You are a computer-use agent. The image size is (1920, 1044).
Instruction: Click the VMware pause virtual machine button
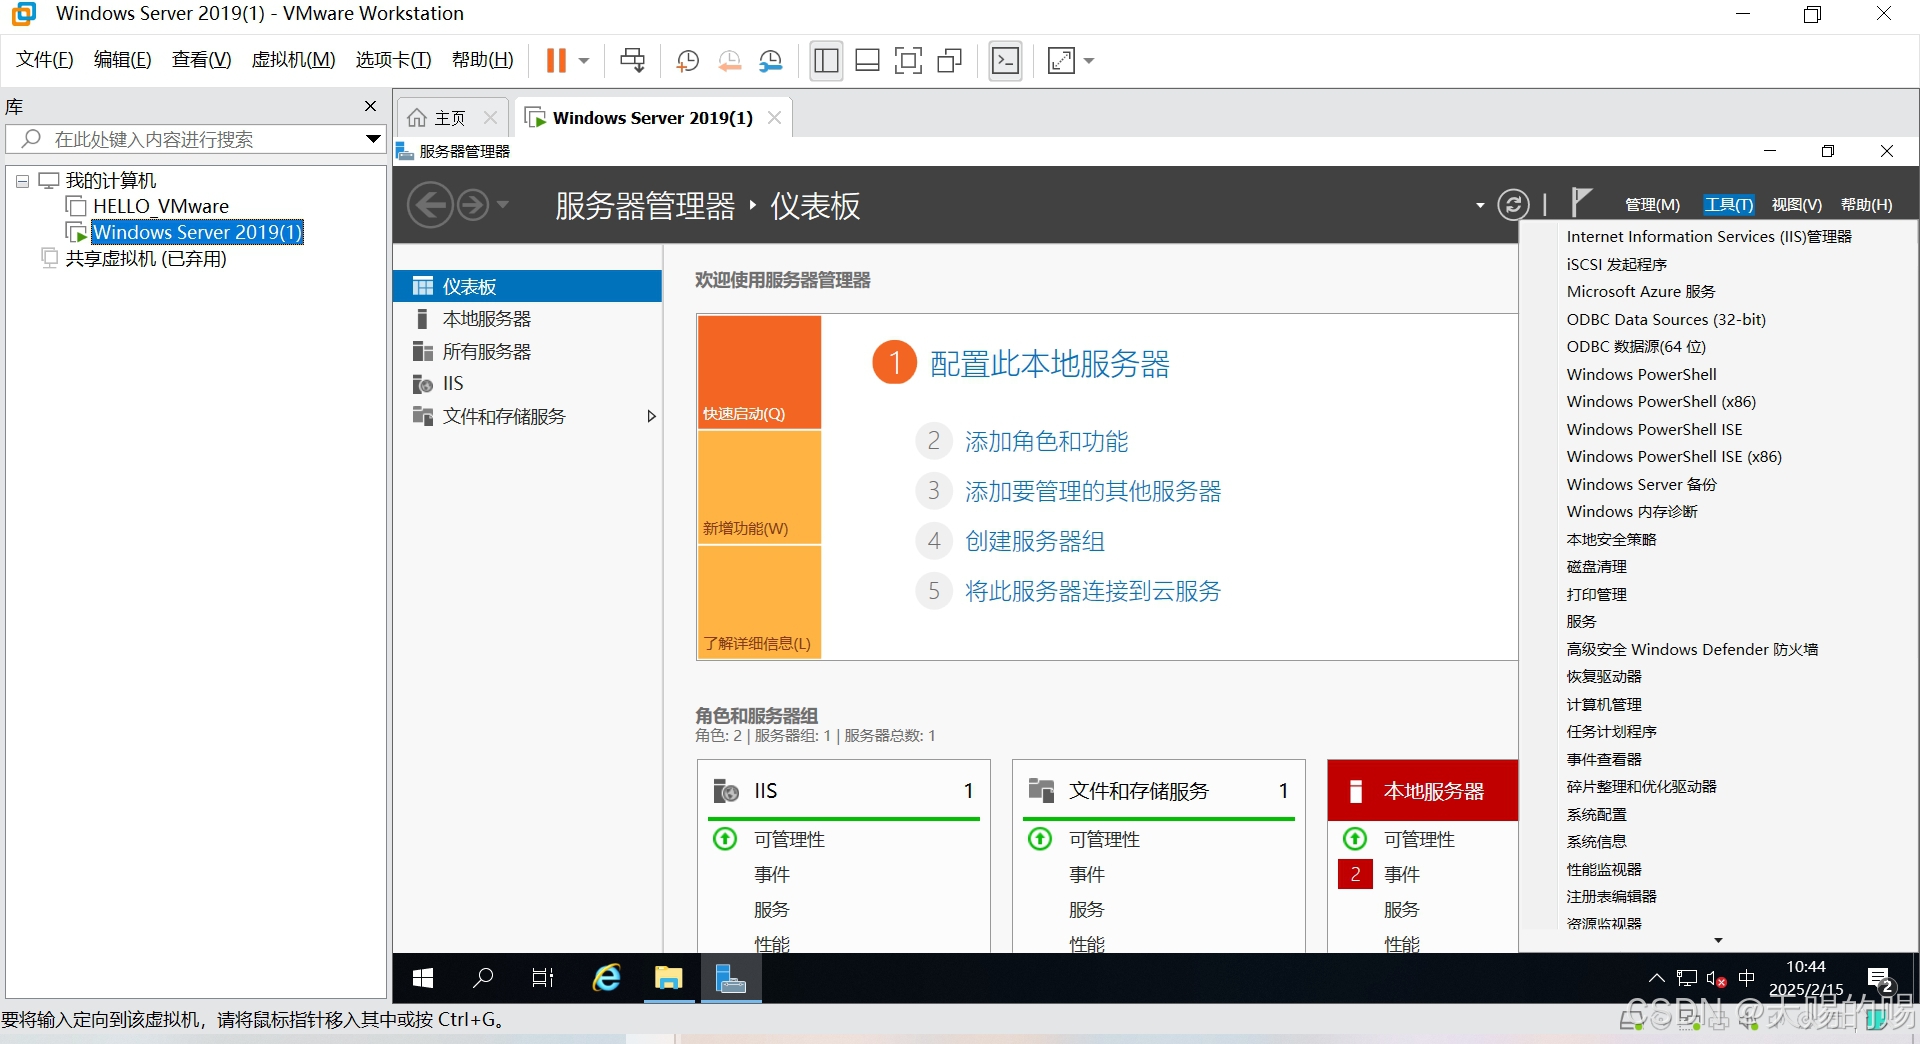point(556,61)
